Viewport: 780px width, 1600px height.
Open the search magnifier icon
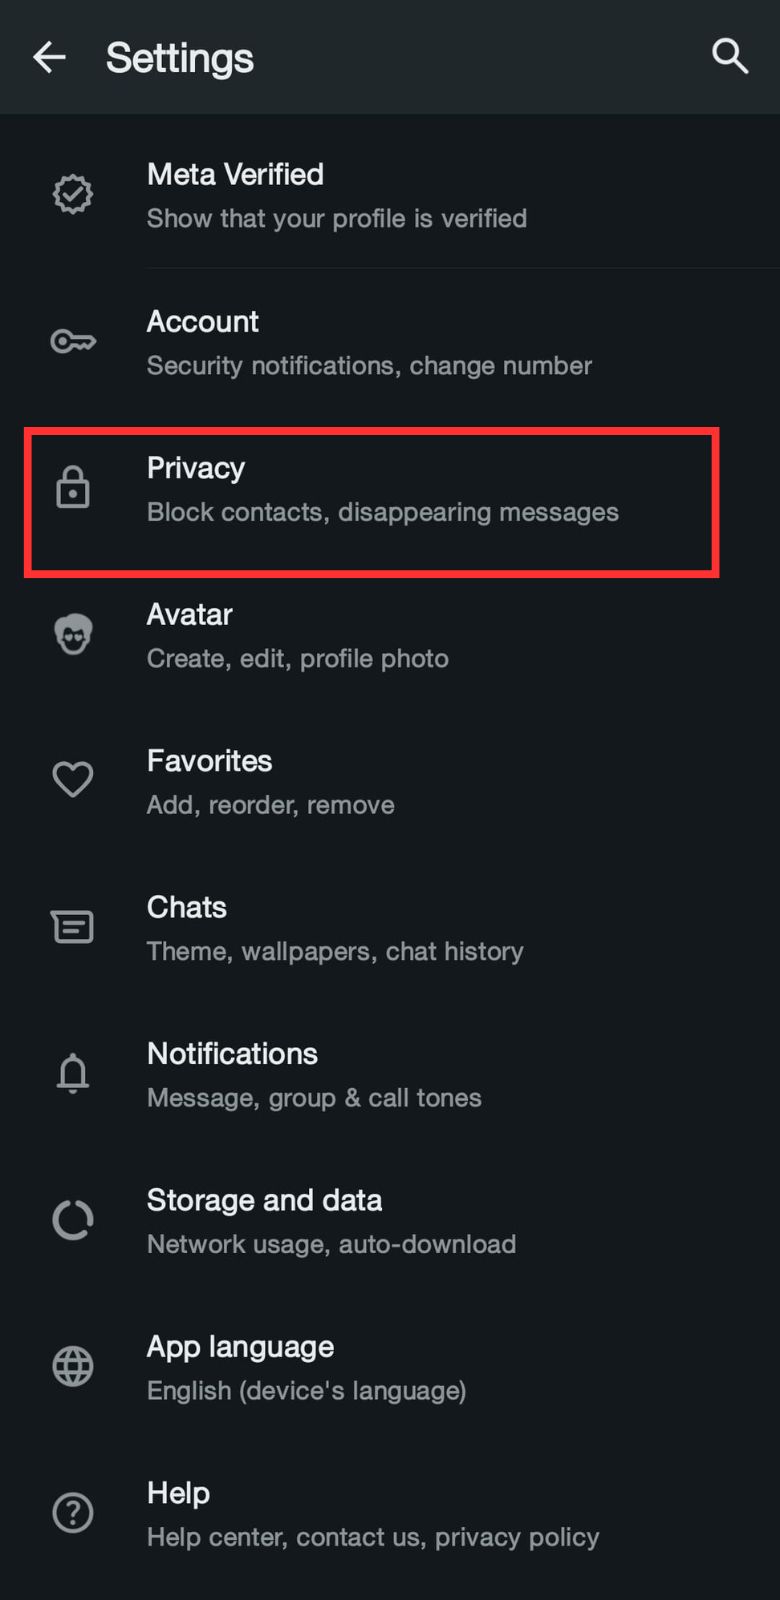pos(730,56)
